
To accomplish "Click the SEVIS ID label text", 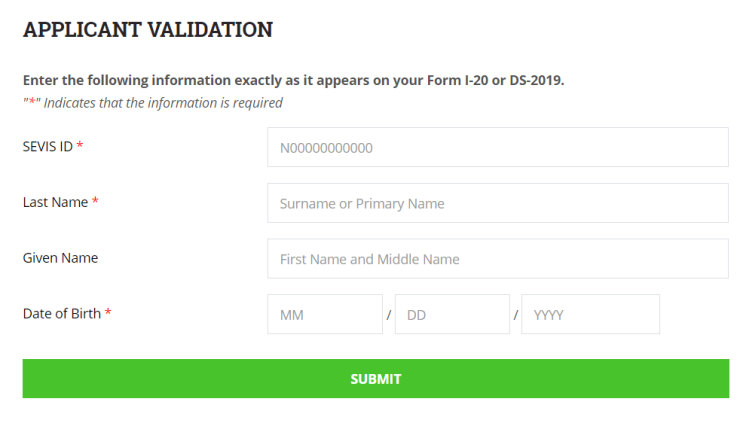I will [x=48, y=146].
